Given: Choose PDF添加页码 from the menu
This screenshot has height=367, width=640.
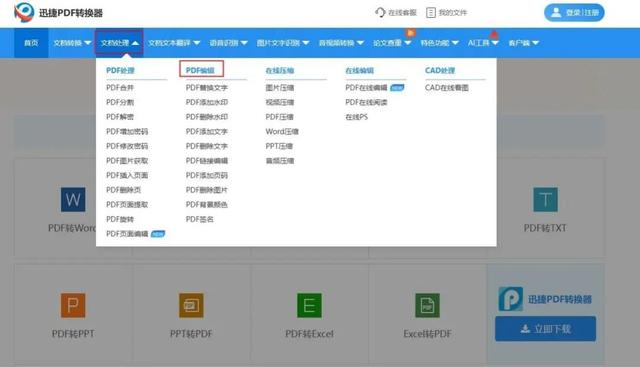Looking at the screenshot, I should pyautogui.click(x=207, y=176).
